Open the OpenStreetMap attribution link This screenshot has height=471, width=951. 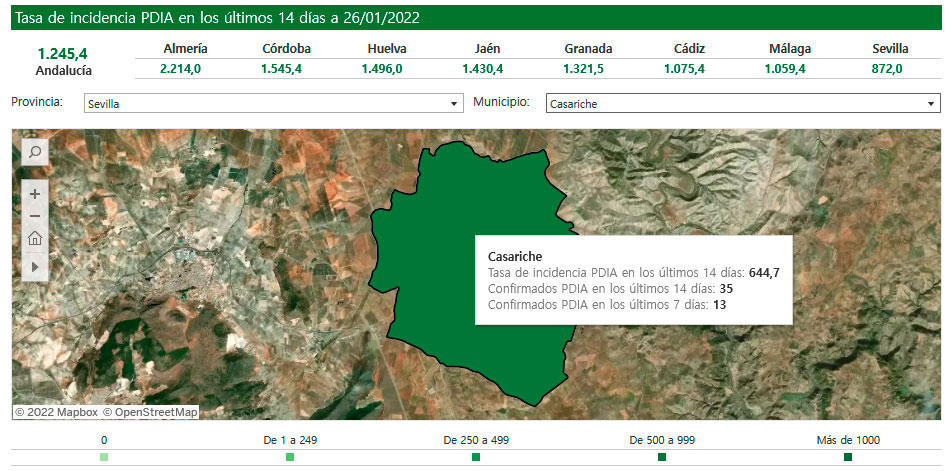tap(150, 412)
